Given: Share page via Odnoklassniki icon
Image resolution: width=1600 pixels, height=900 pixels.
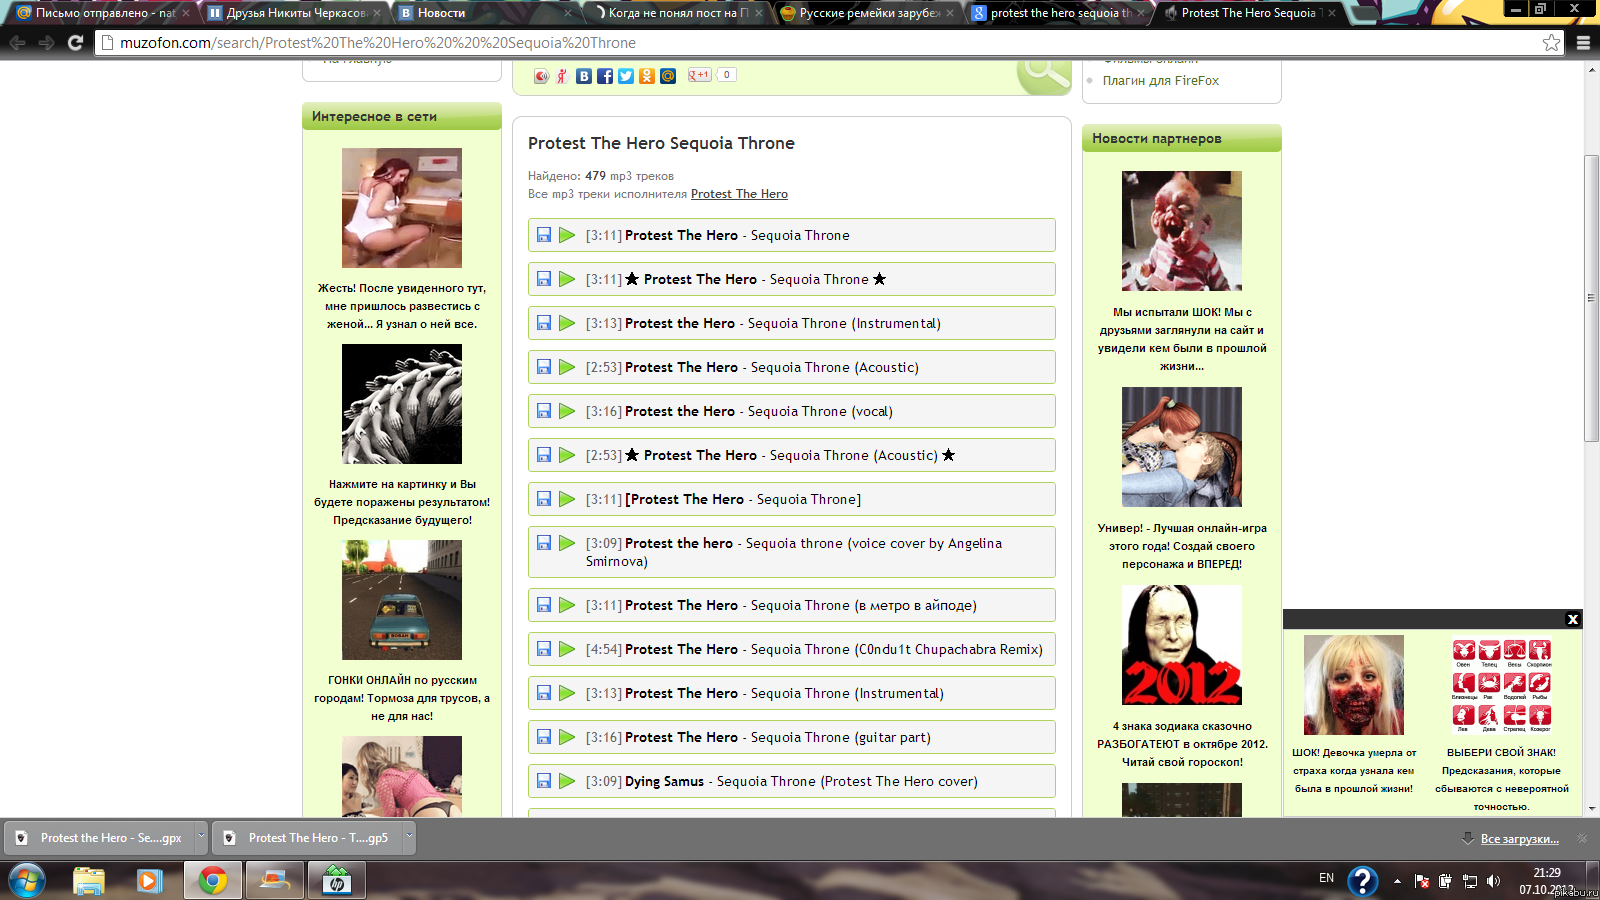Looking at the screenshot, I should pos(647,76).
